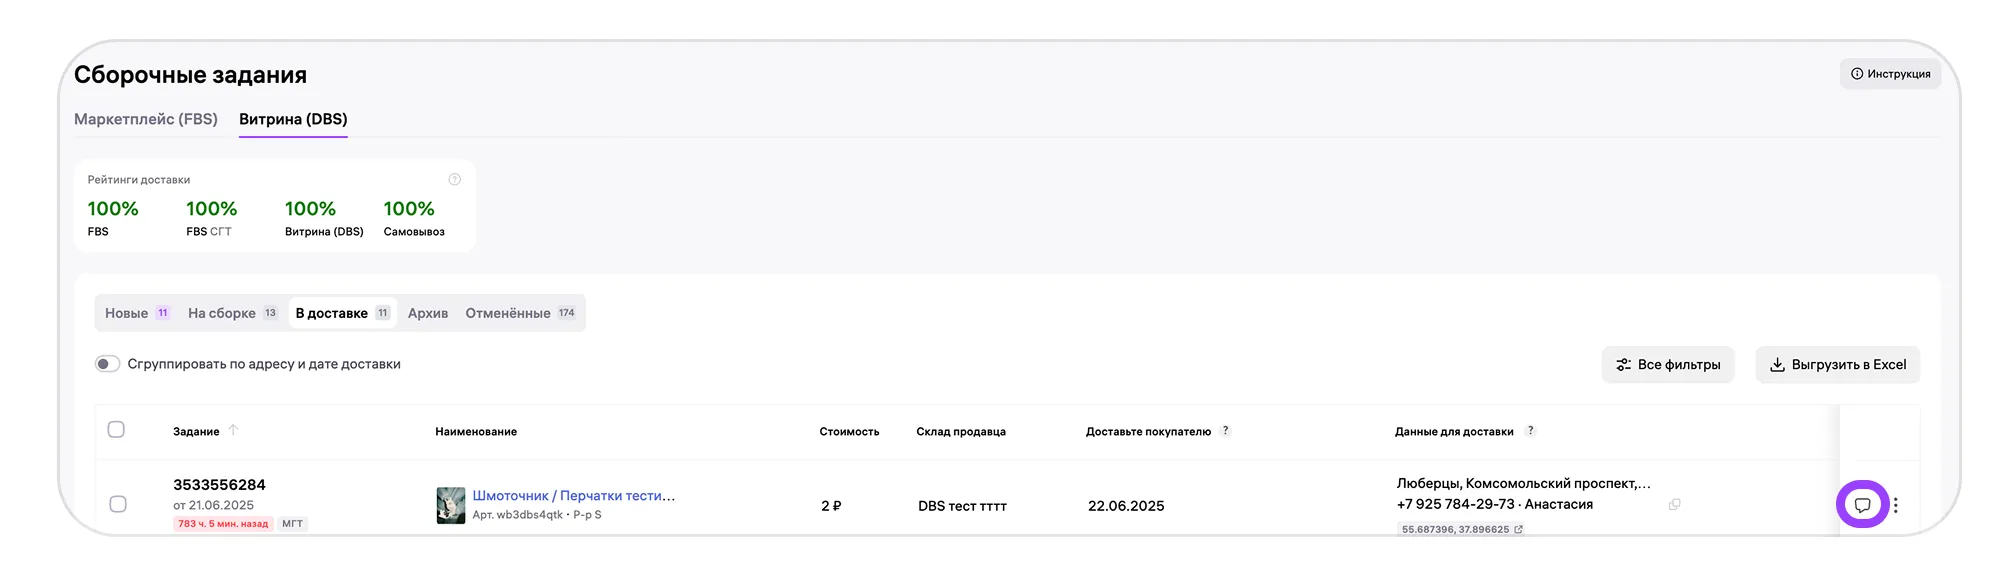The width and height of the screenshot is (2016, 573).
Task: Tick checkbox for order 3533556284
Action: (x=118, y=504)
